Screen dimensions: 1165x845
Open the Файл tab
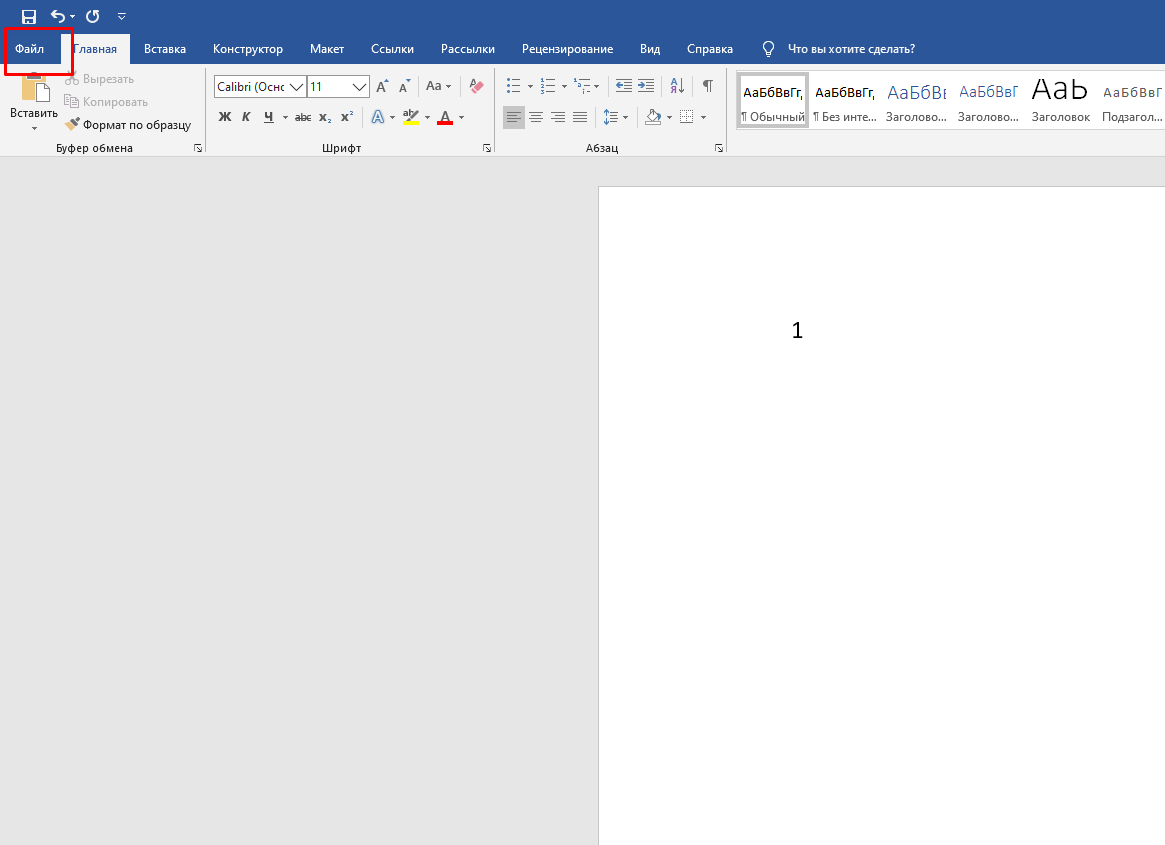[x=29, y=49]
